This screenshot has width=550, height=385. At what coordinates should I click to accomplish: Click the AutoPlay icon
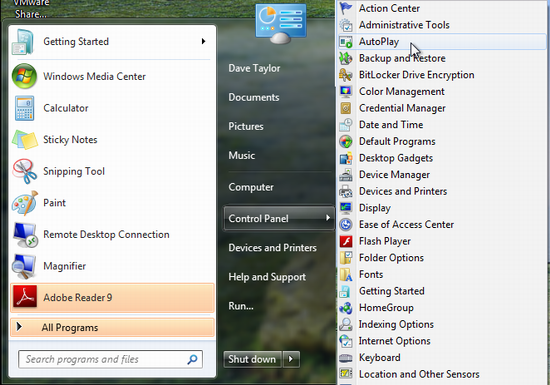pos(346,42)
